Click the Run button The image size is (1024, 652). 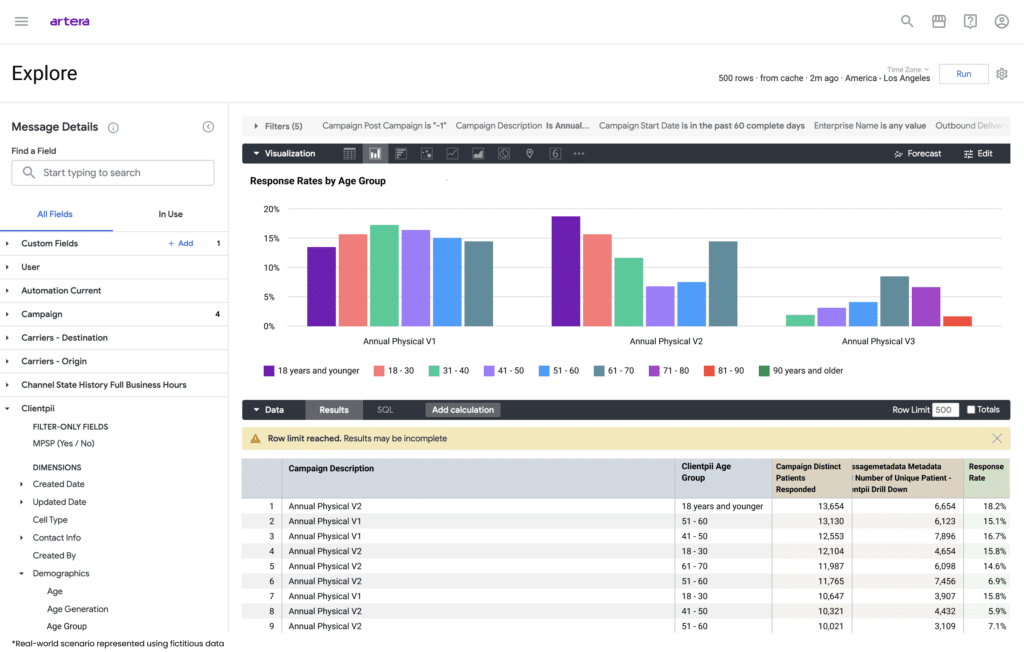point(963,74)
